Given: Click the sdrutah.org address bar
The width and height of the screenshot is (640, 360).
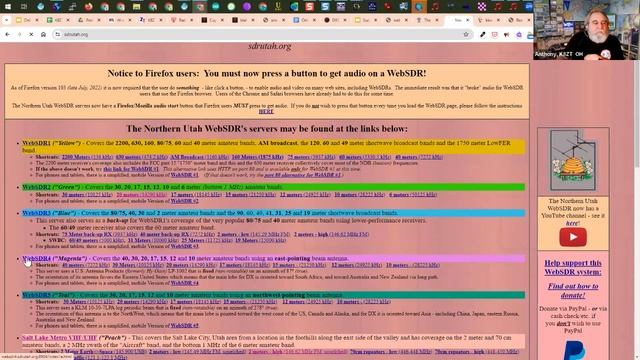Looking at the screenshot, I should tap(261, 35).
